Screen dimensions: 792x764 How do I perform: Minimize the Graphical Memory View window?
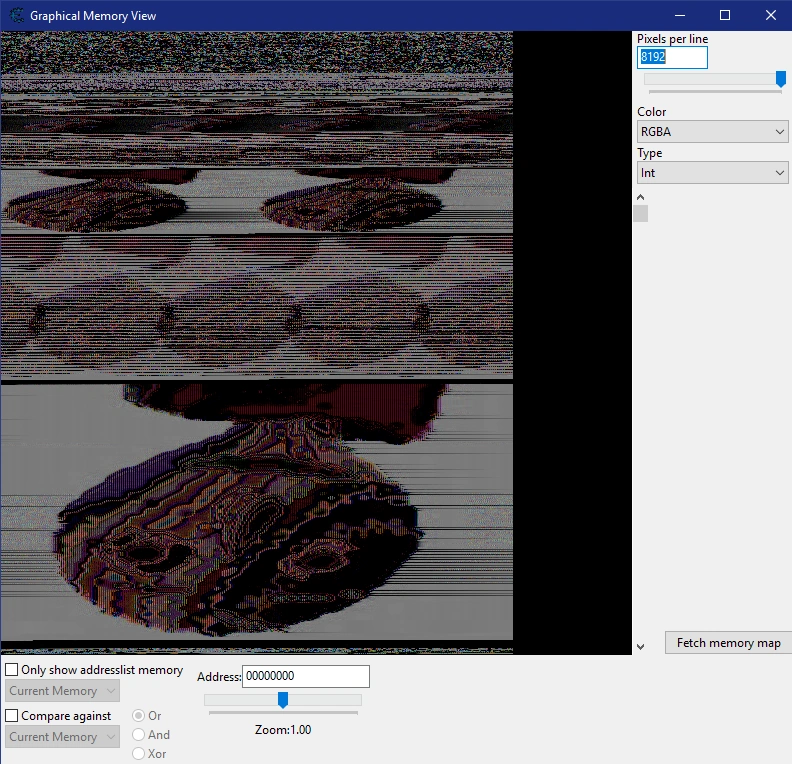[680, 15]
